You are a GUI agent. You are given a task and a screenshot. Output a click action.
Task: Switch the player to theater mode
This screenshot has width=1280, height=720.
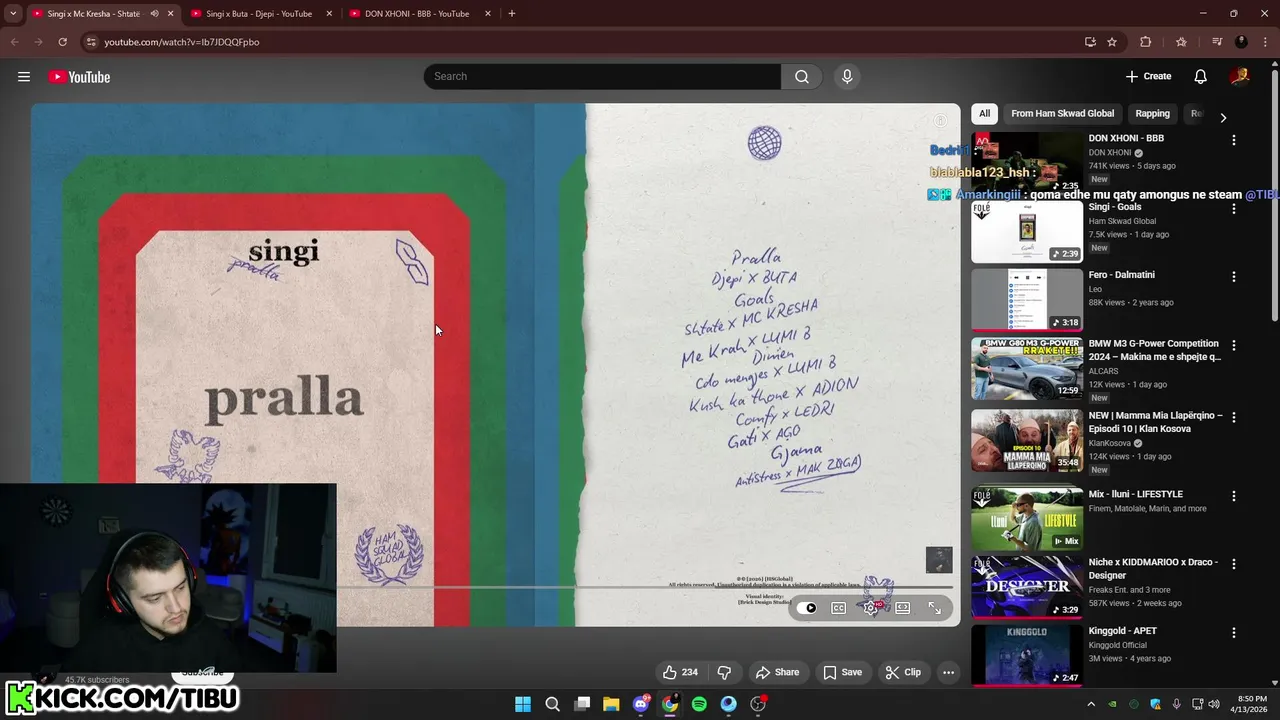903,608
